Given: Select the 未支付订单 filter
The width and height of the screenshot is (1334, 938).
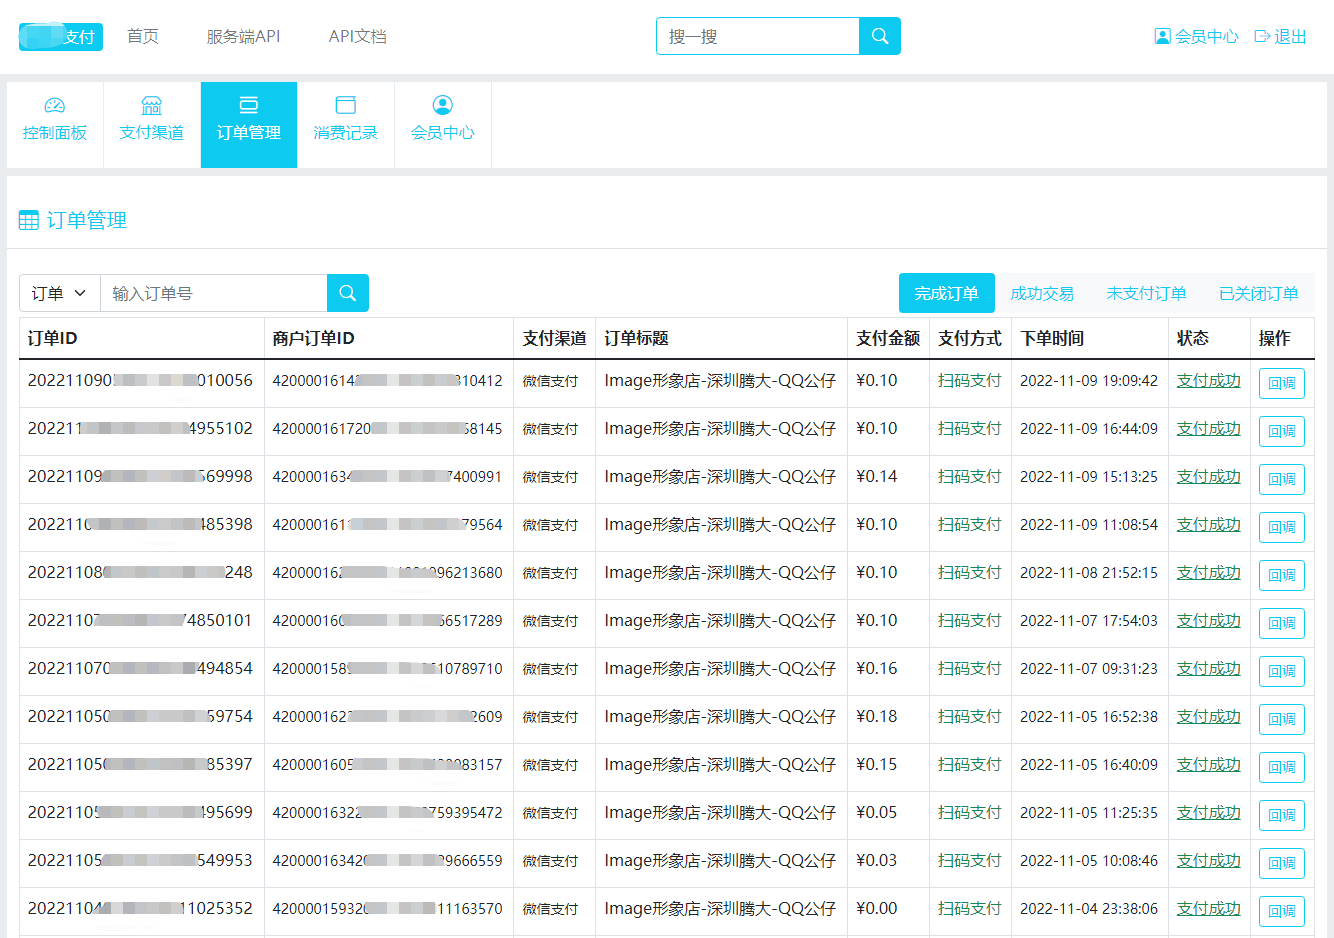Looking at the screenshot, I should point(1146,293).
